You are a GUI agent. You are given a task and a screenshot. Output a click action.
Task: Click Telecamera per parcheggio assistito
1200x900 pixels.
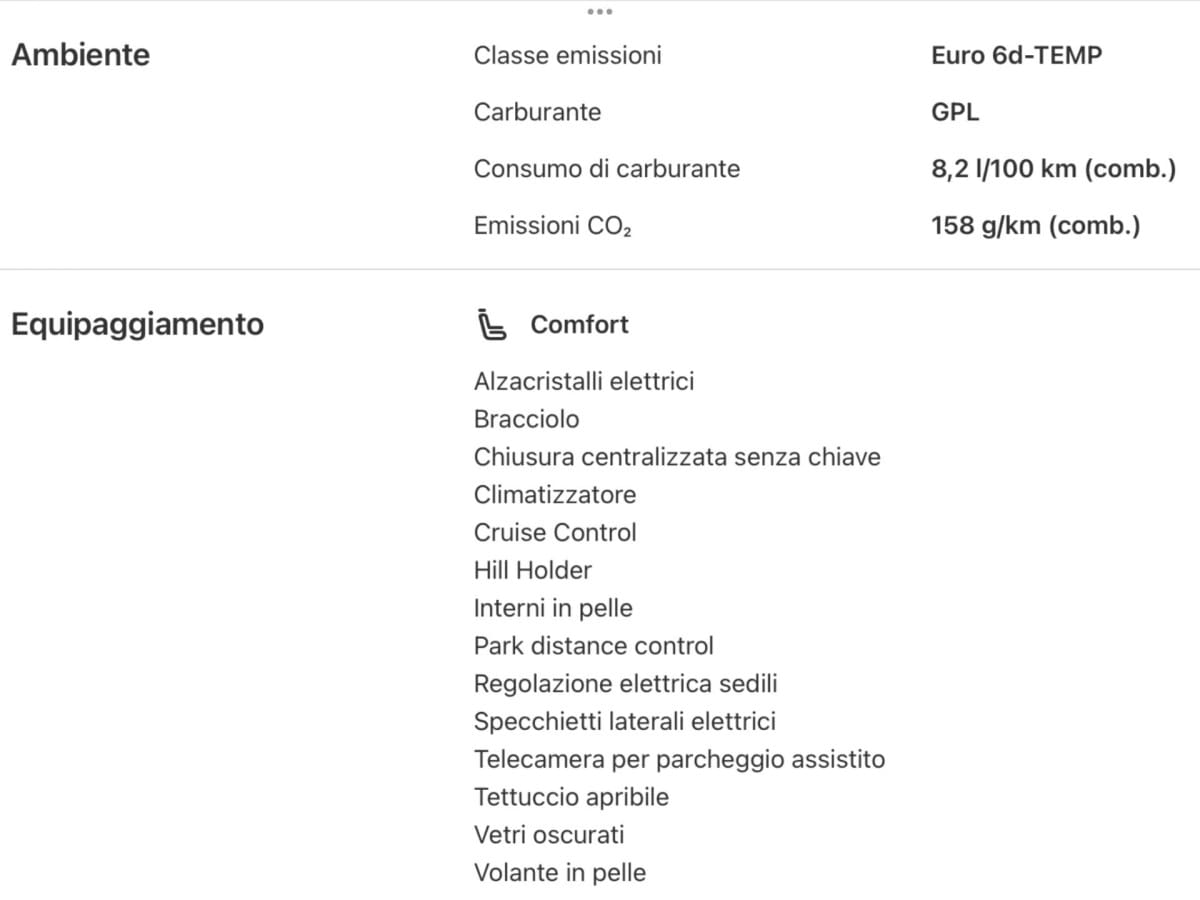[x=679, y=759]
